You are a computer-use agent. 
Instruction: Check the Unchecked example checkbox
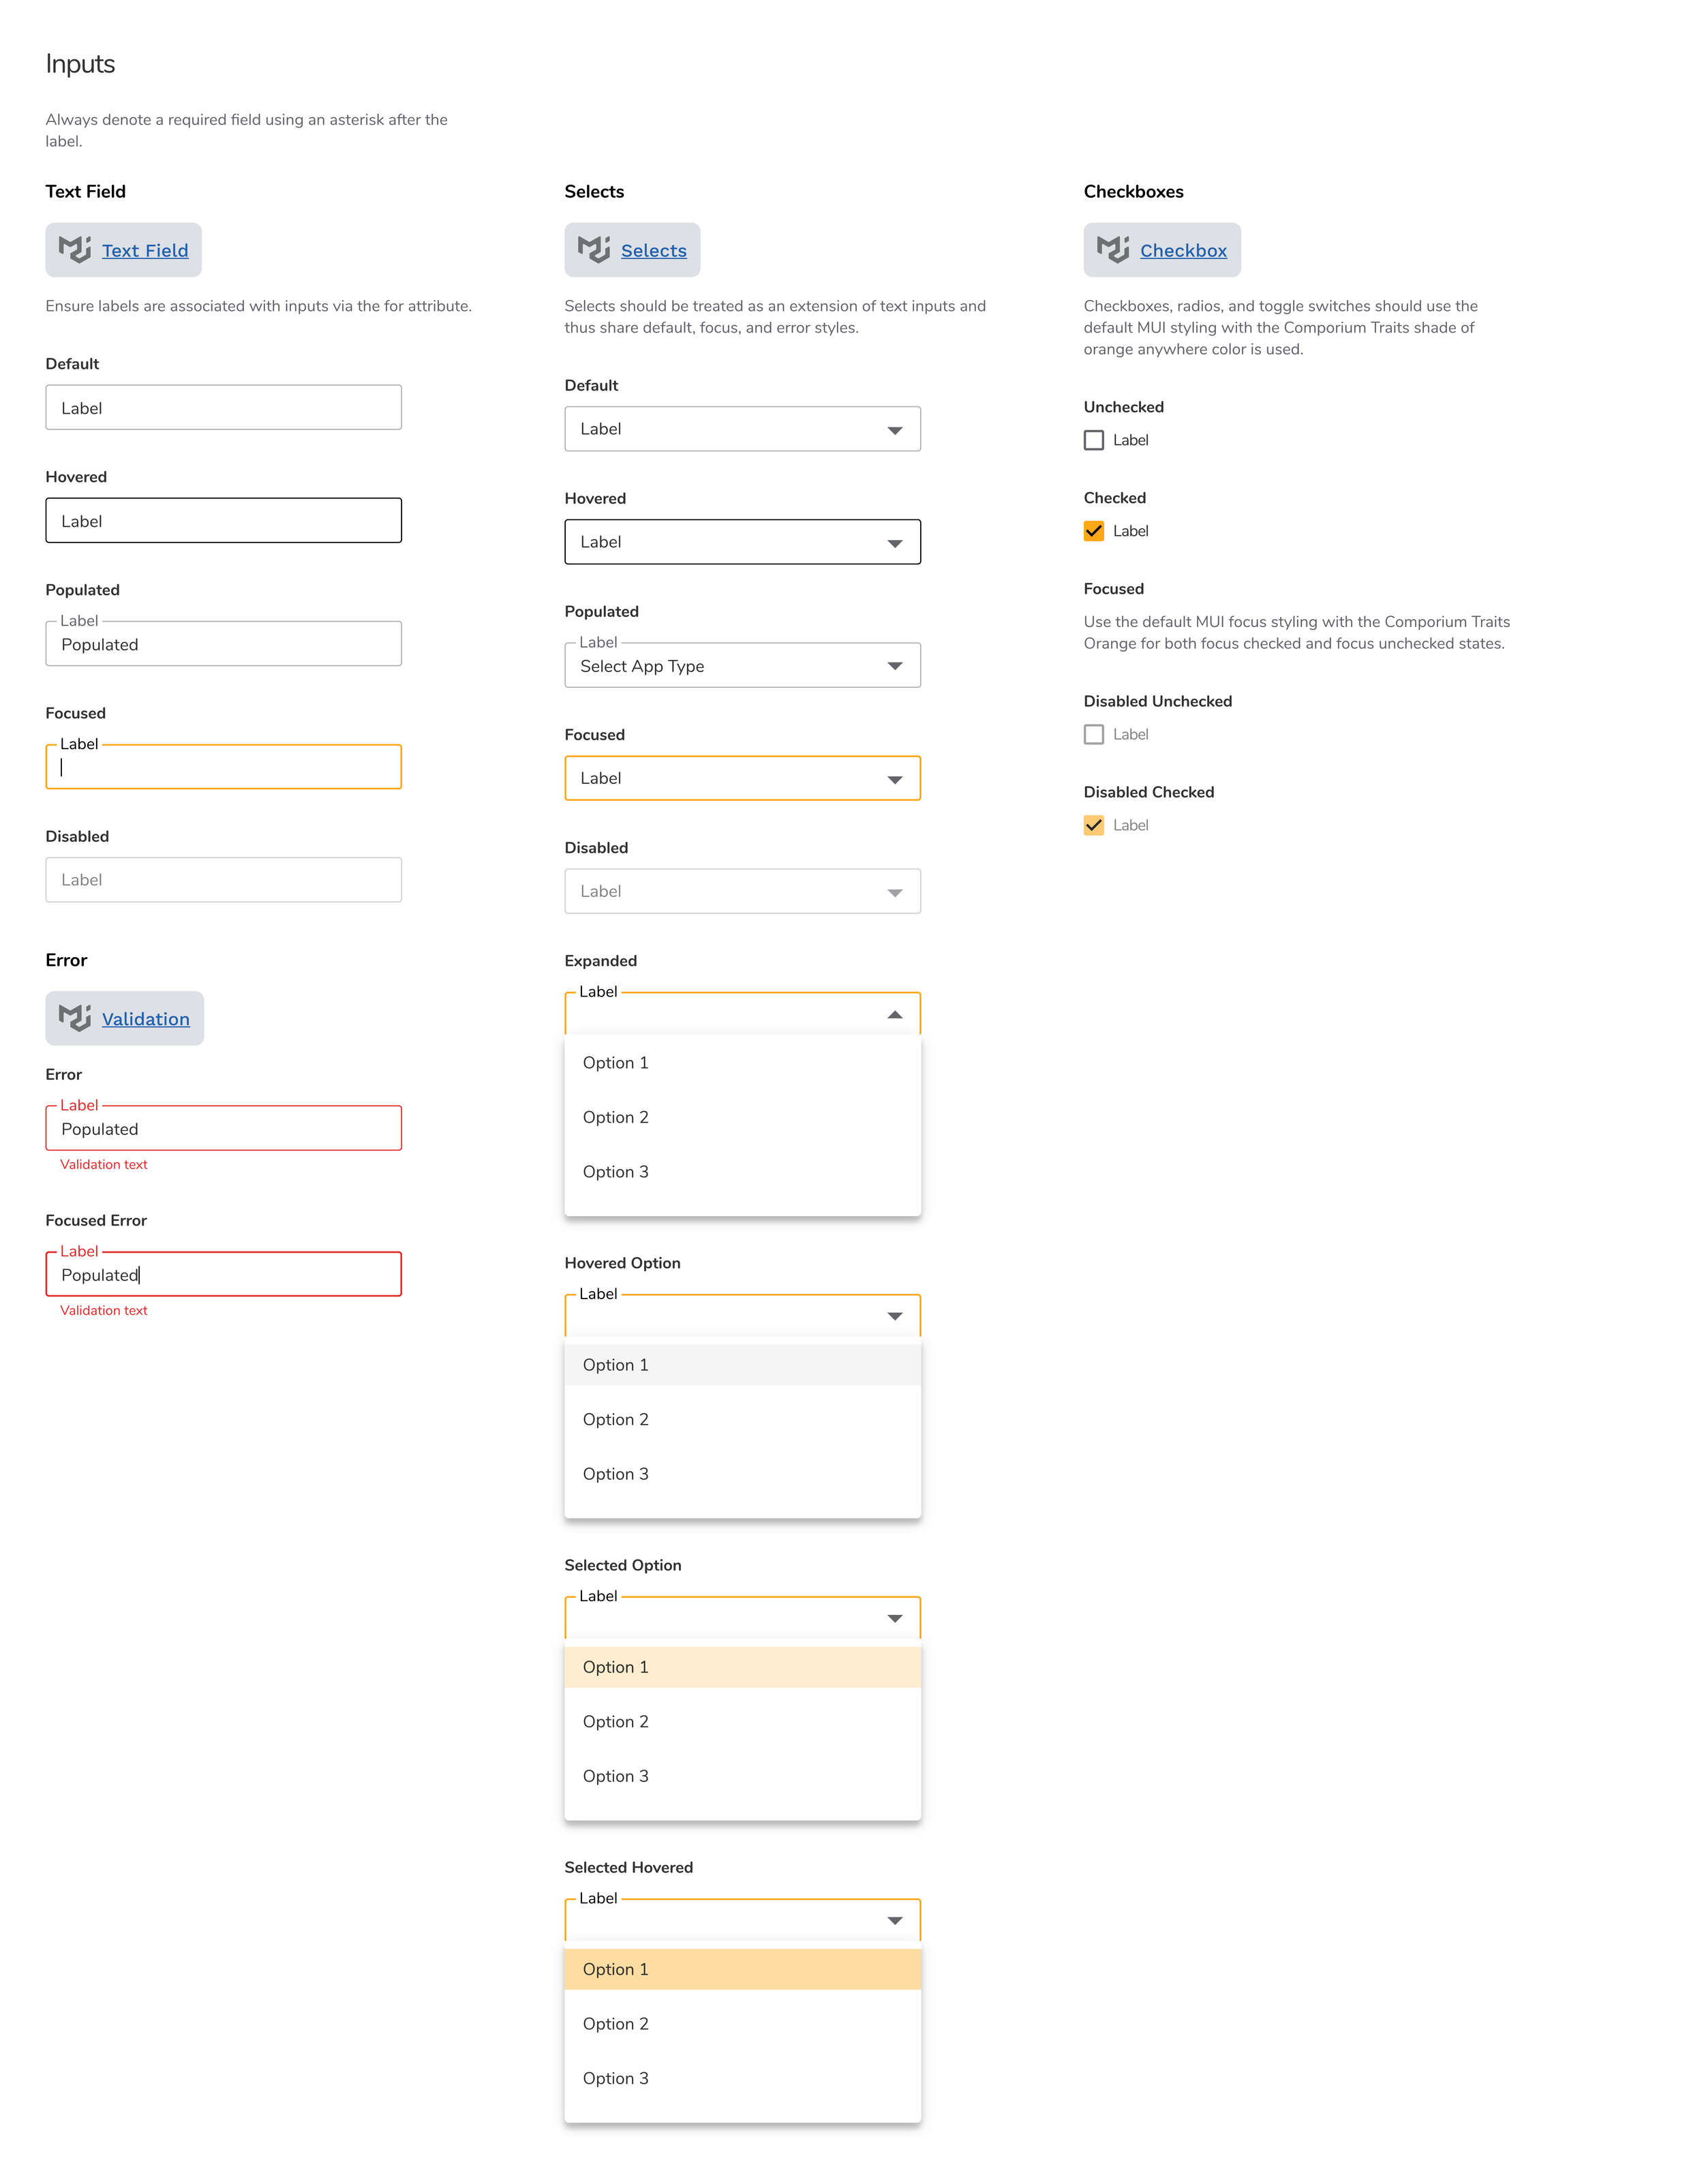coord(1093,440)
